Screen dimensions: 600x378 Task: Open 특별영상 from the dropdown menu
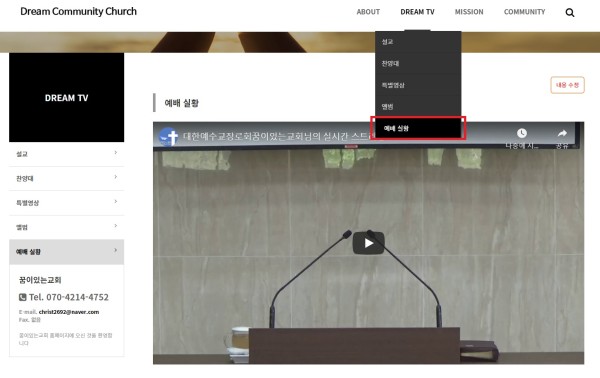point(418,85)
